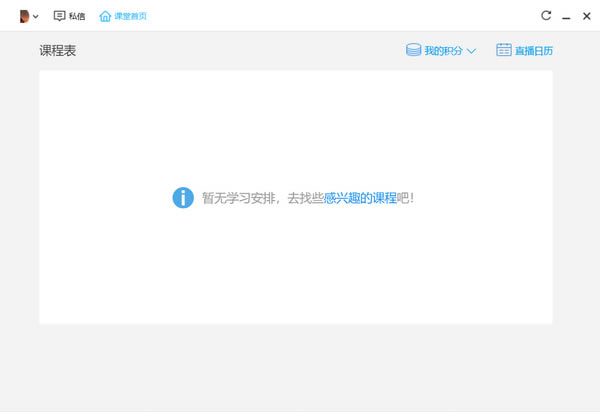Screen dimensions: 600x412
Task: Click the 我的积分 coin stack icon
Action: point(413,50)
